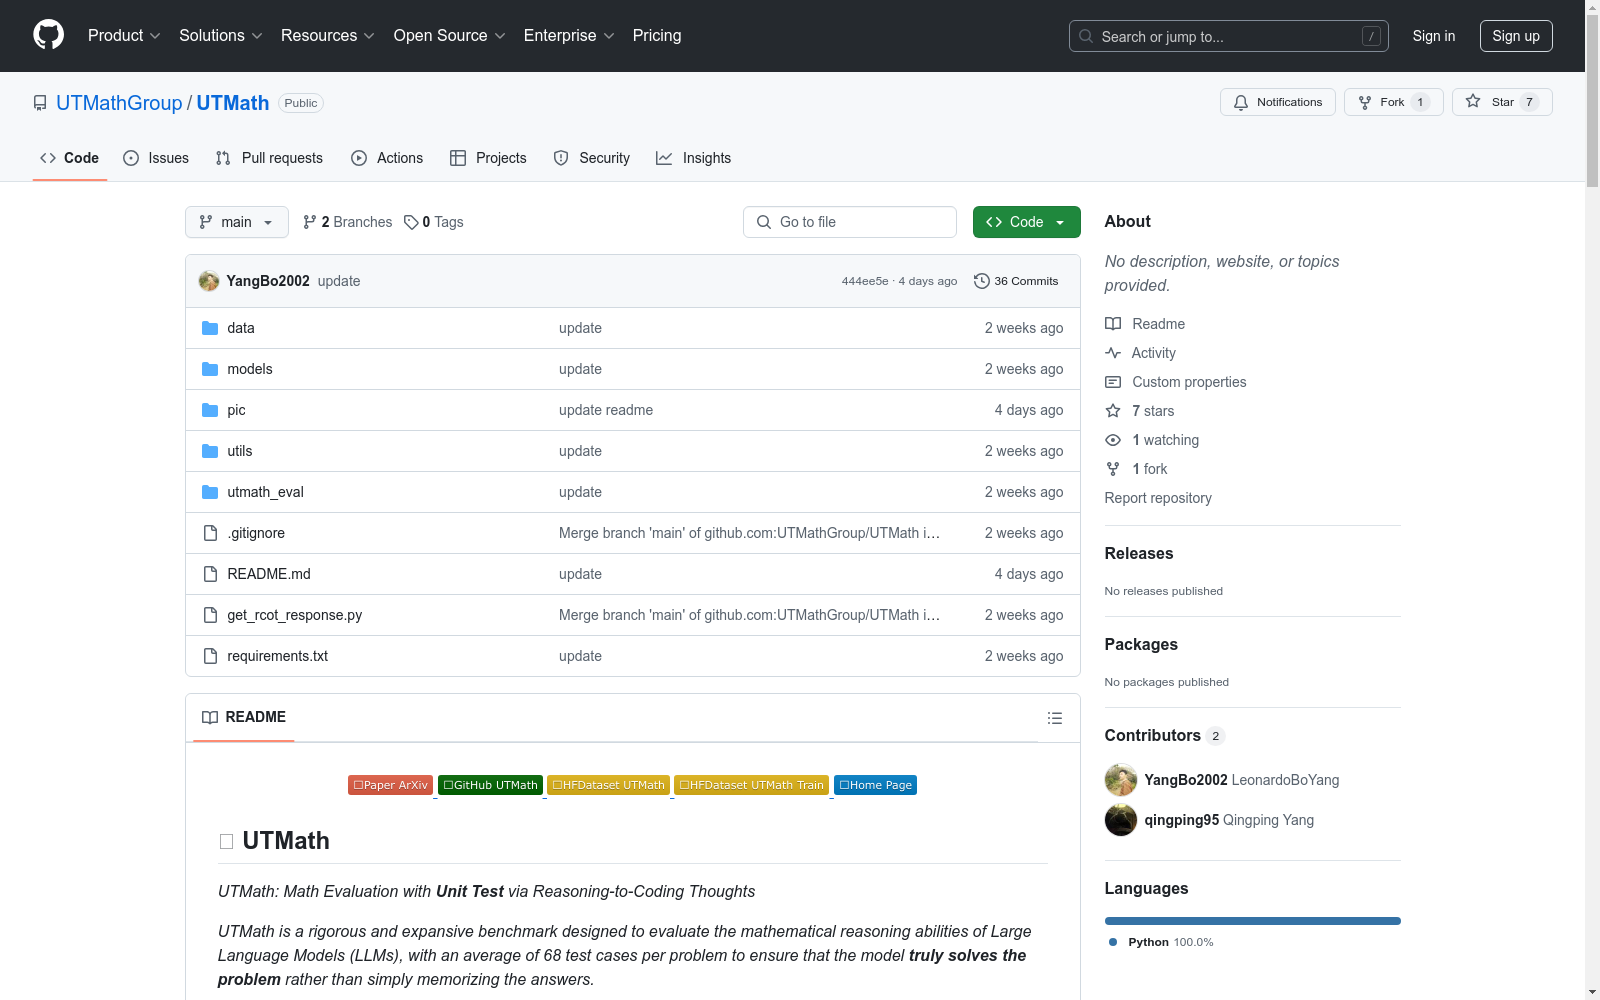The image size is (1600, 1000).
Task: Click the repository icon beside UTMathGroup
Action: 40,103
